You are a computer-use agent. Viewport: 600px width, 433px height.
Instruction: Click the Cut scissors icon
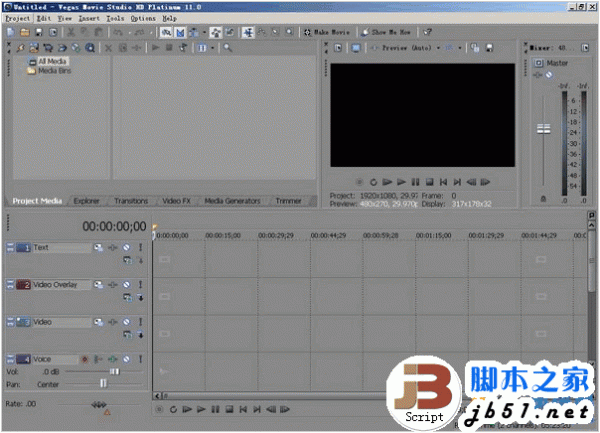pos(71,33)
